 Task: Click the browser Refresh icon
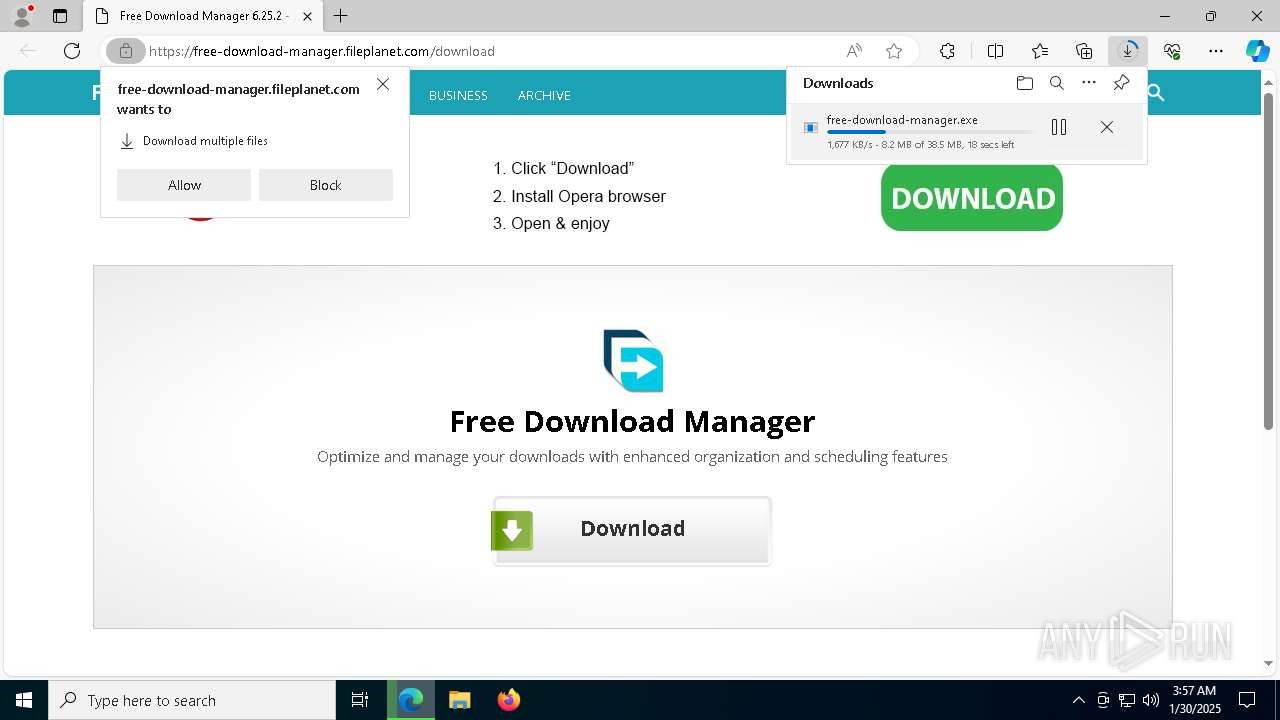tap(72, 51)
